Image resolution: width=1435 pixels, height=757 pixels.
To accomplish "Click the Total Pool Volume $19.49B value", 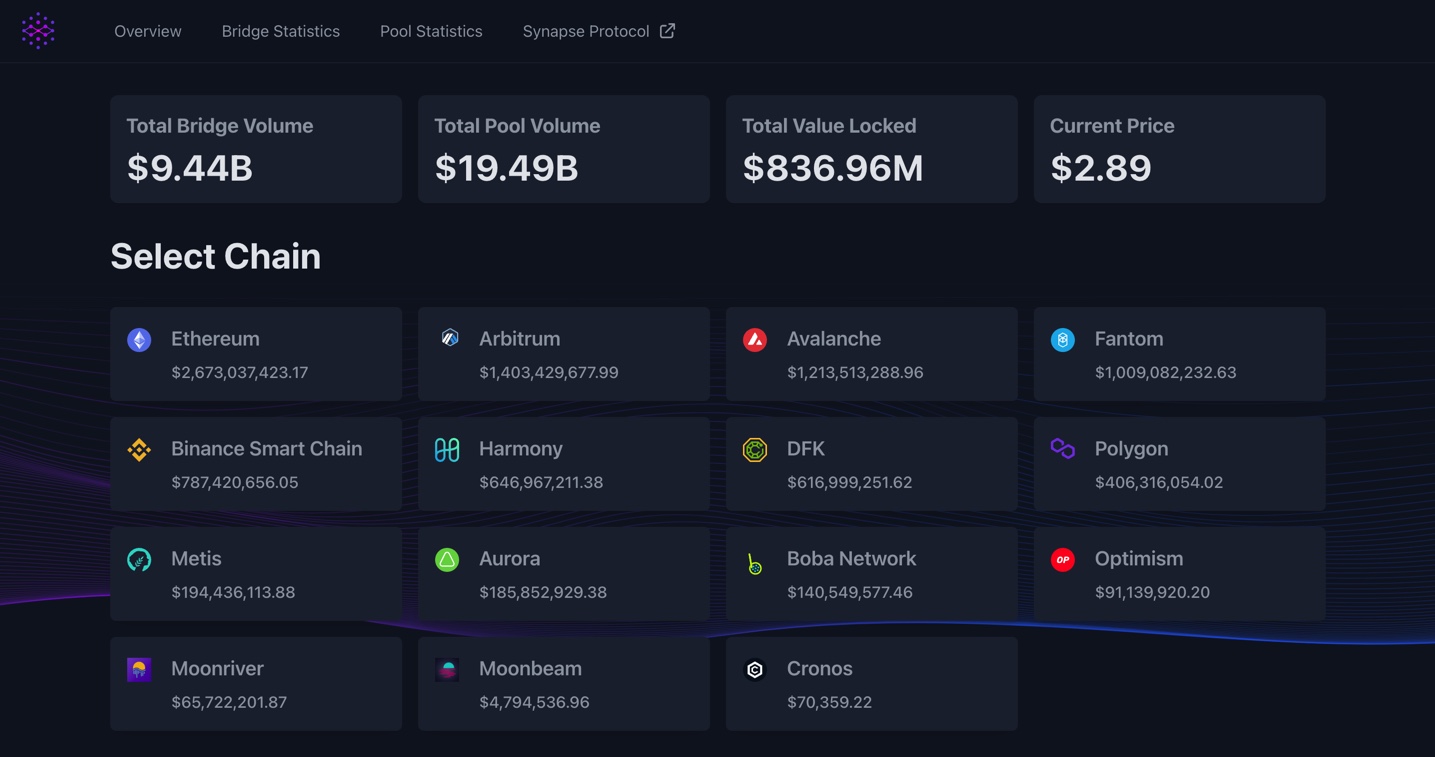I will (507, 168).
